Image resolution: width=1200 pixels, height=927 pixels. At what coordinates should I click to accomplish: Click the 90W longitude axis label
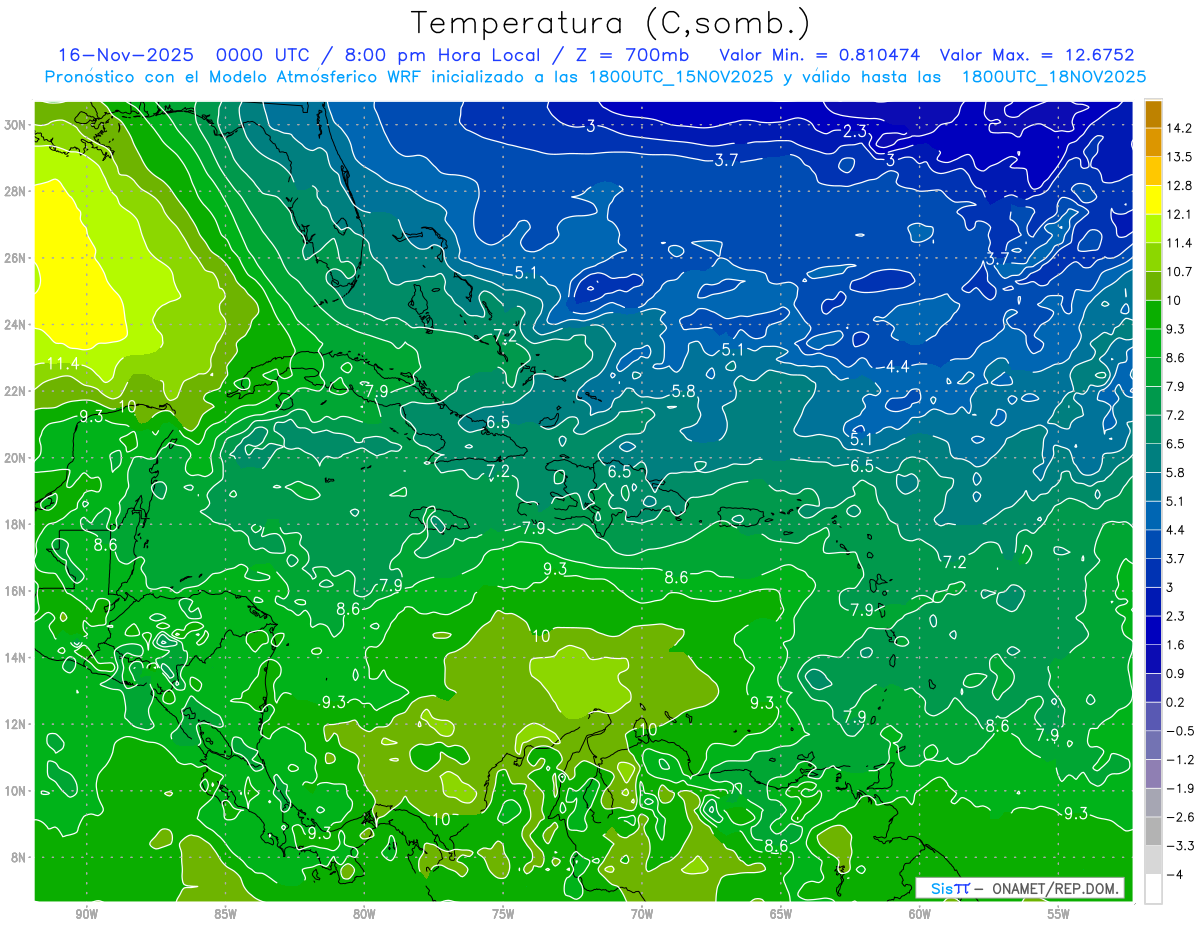click(86, 913)
